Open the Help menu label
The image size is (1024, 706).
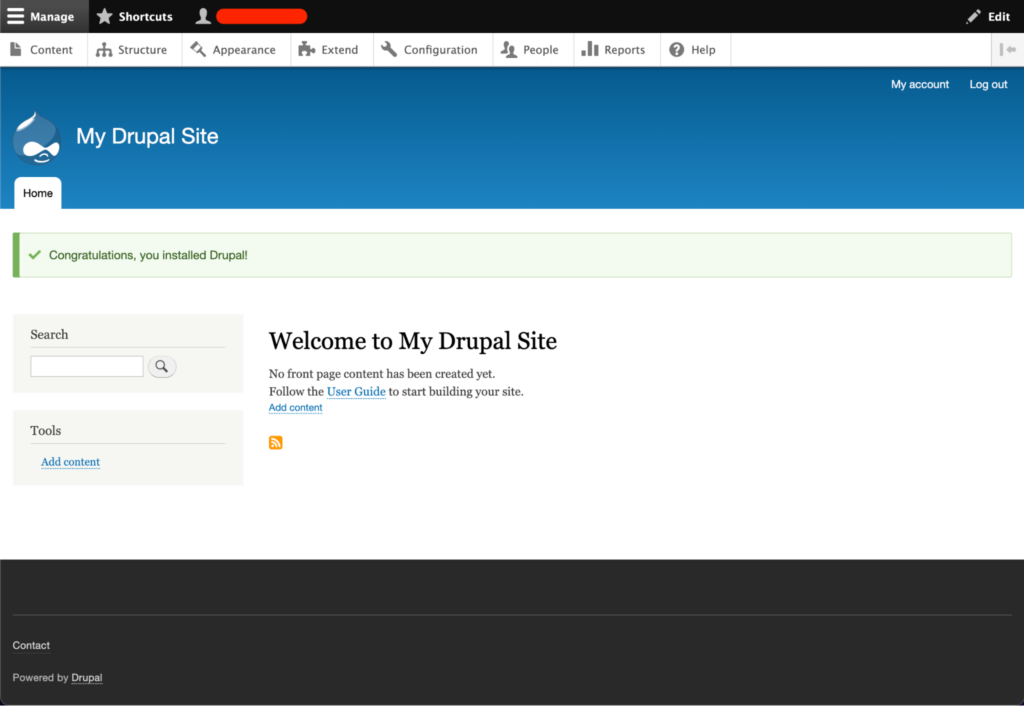[x=703, y=50]
